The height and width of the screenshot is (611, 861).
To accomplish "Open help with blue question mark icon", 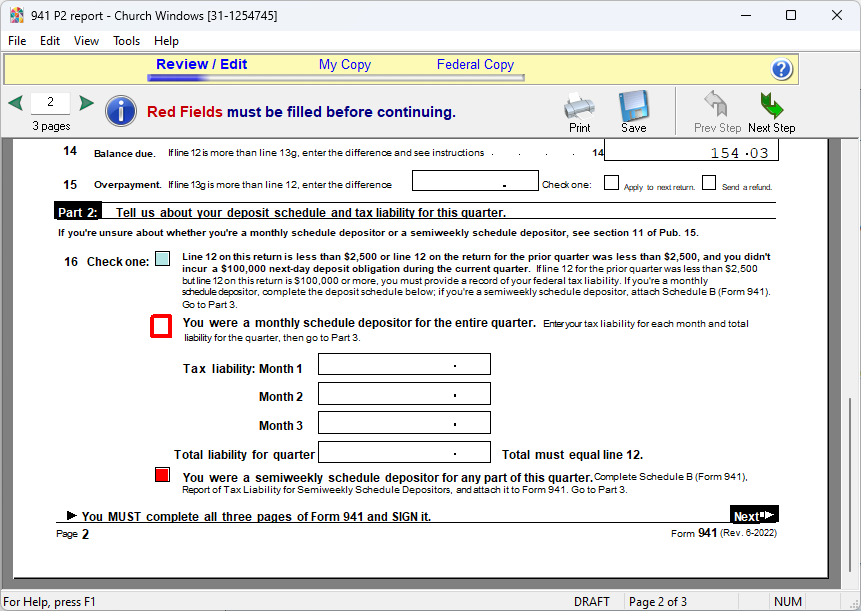I will click(782, 69).
